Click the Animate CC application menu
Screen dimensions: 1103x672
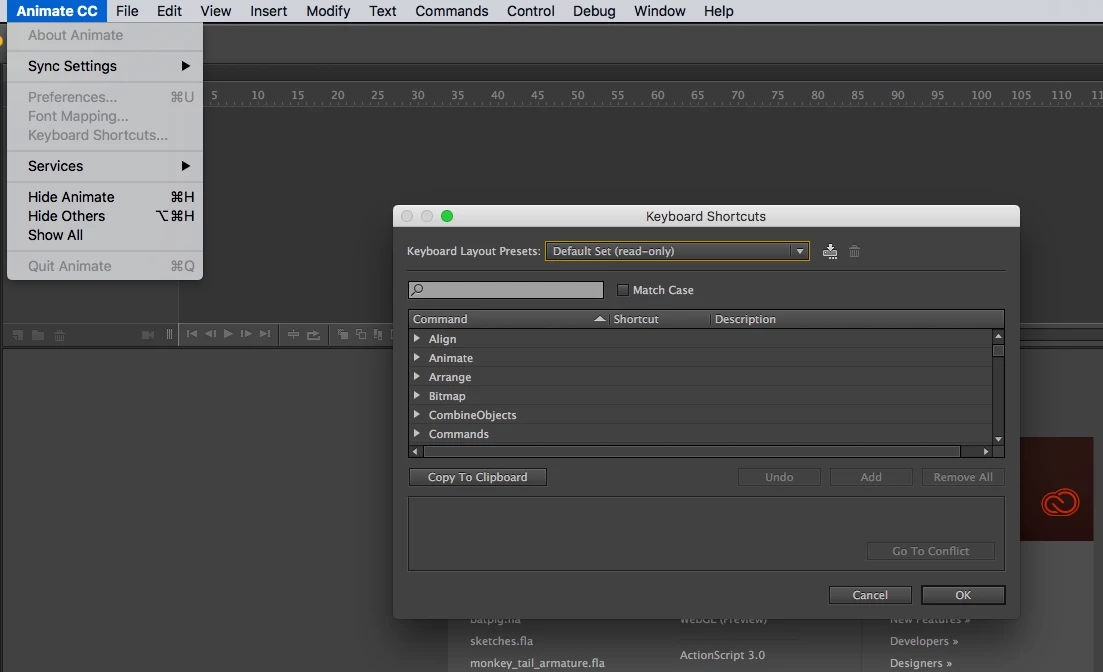coord(57,11)
